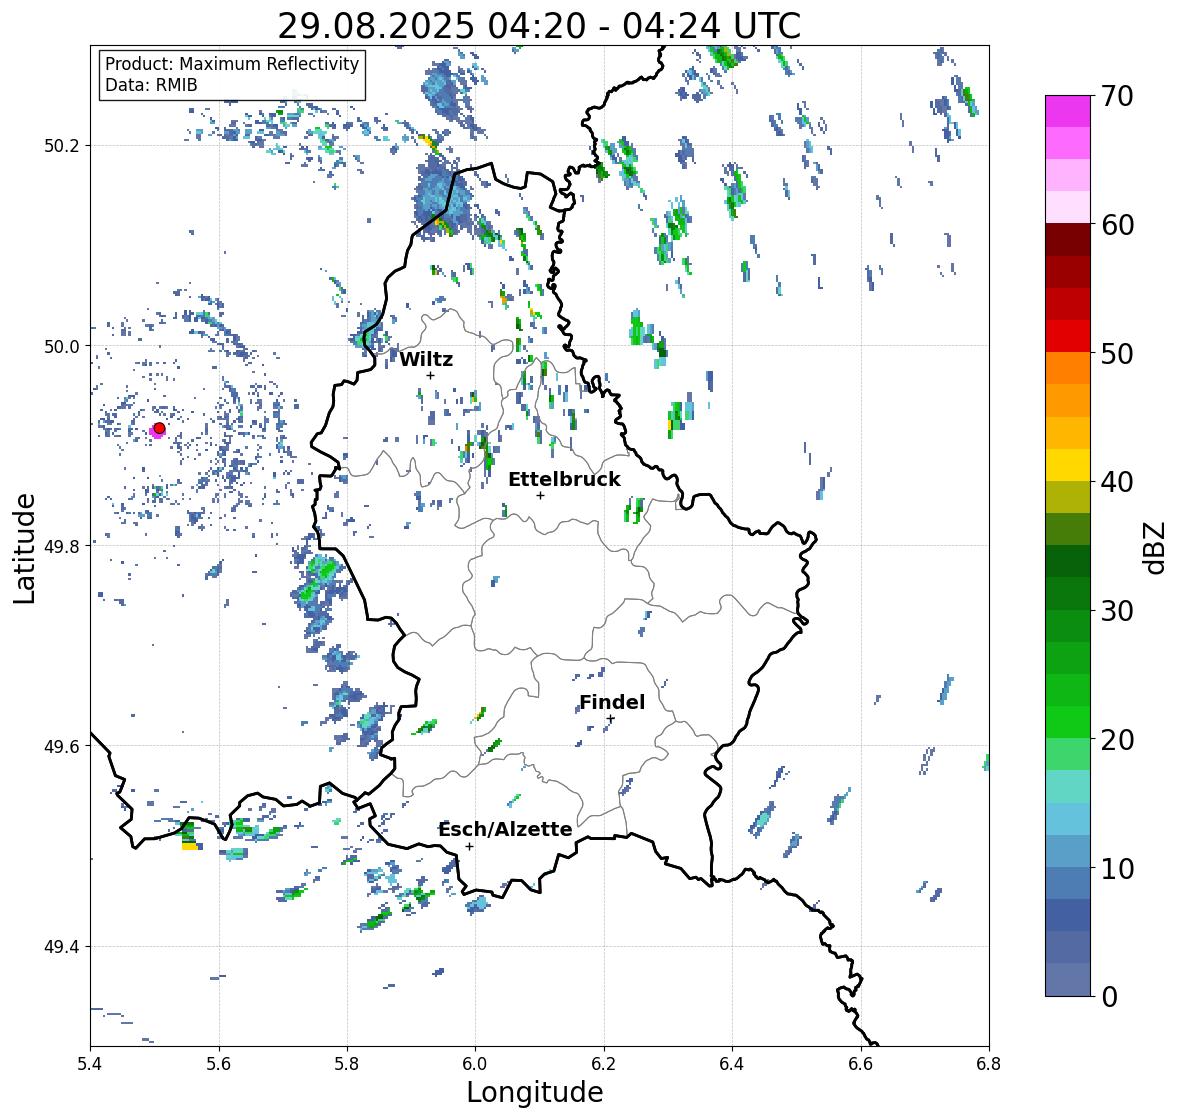Click the latitude tick label '49.4'

(61, 946)
